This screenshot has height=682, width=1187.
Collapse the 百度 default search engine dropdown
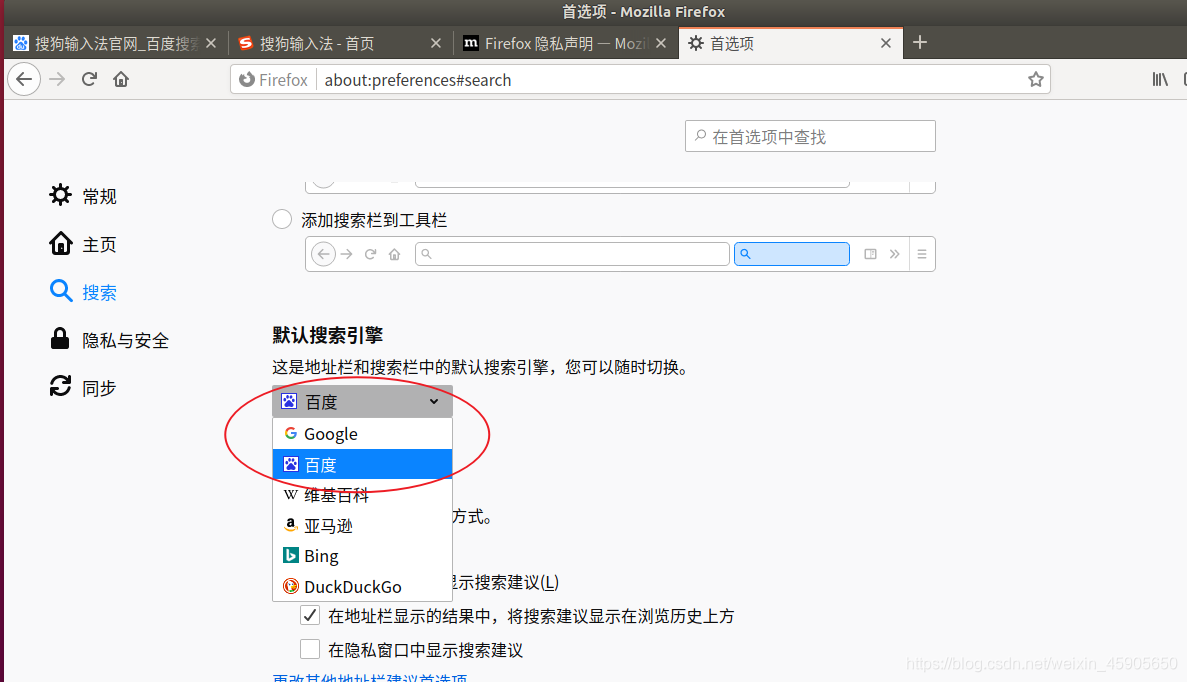[363, 402]
